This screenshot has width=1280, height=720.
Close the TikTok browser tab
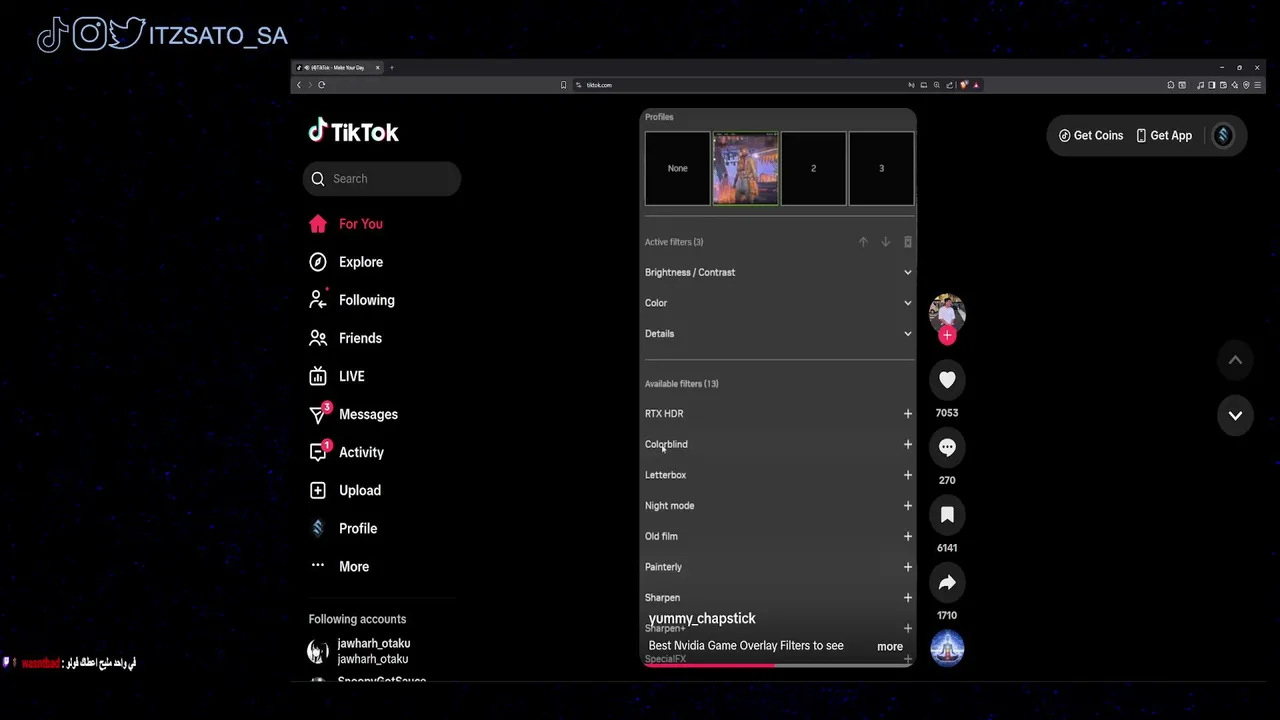pos(377,68)
